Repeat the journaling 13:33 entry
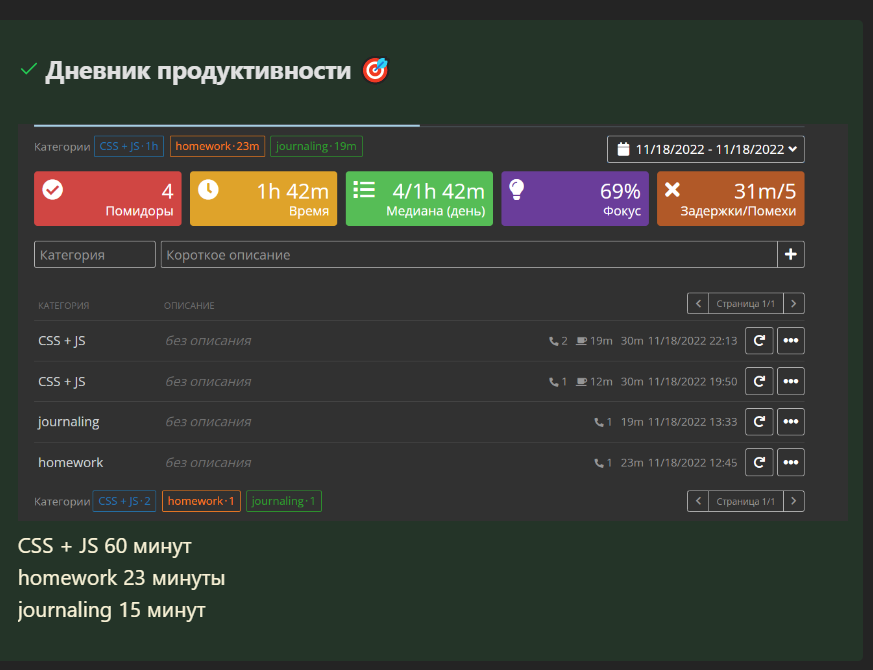 pyautogui.click(x=759, y=422)
